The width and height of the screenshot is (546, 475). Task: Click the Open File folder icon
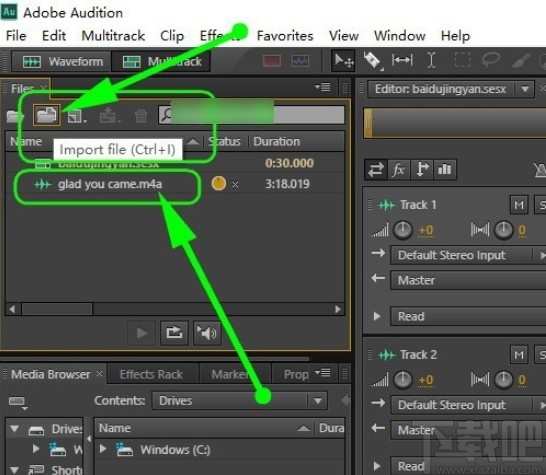coord(14,115)
